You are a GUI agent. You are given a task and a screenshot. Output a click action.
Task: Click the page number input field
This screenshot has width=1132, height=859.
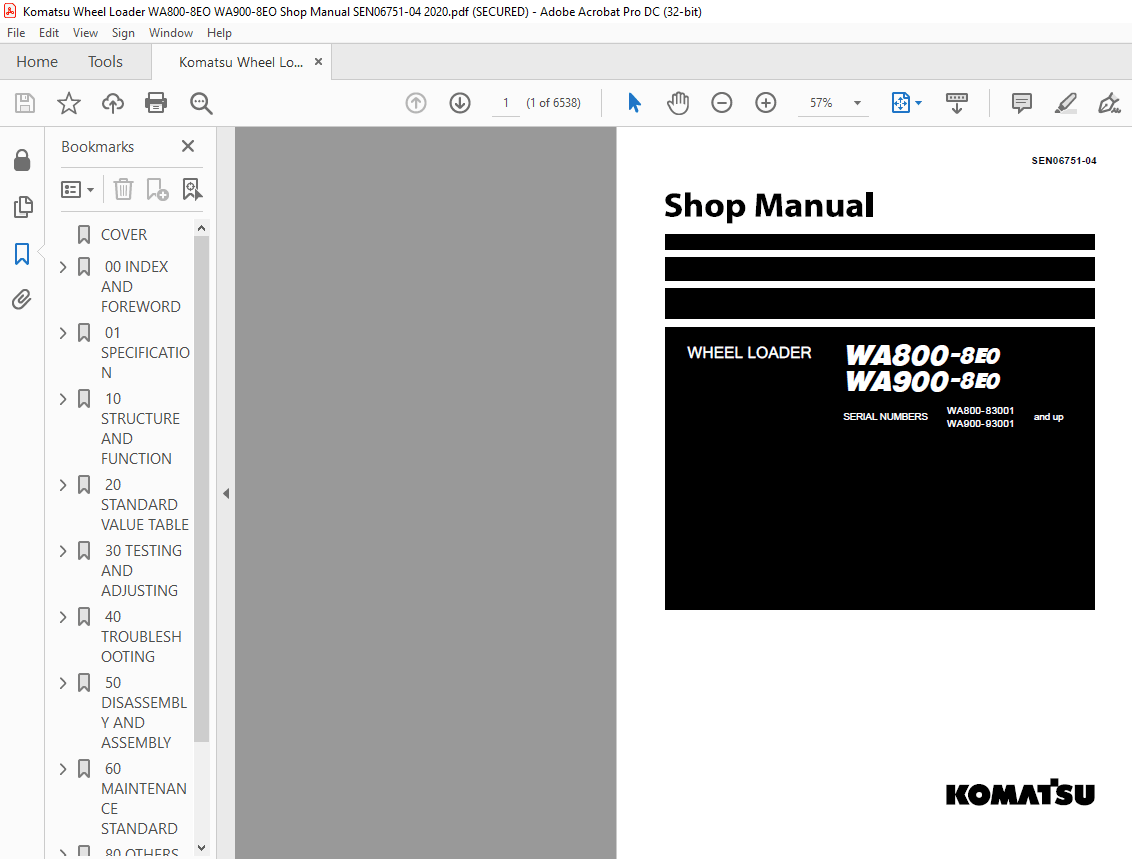click(x=505, y=102)
